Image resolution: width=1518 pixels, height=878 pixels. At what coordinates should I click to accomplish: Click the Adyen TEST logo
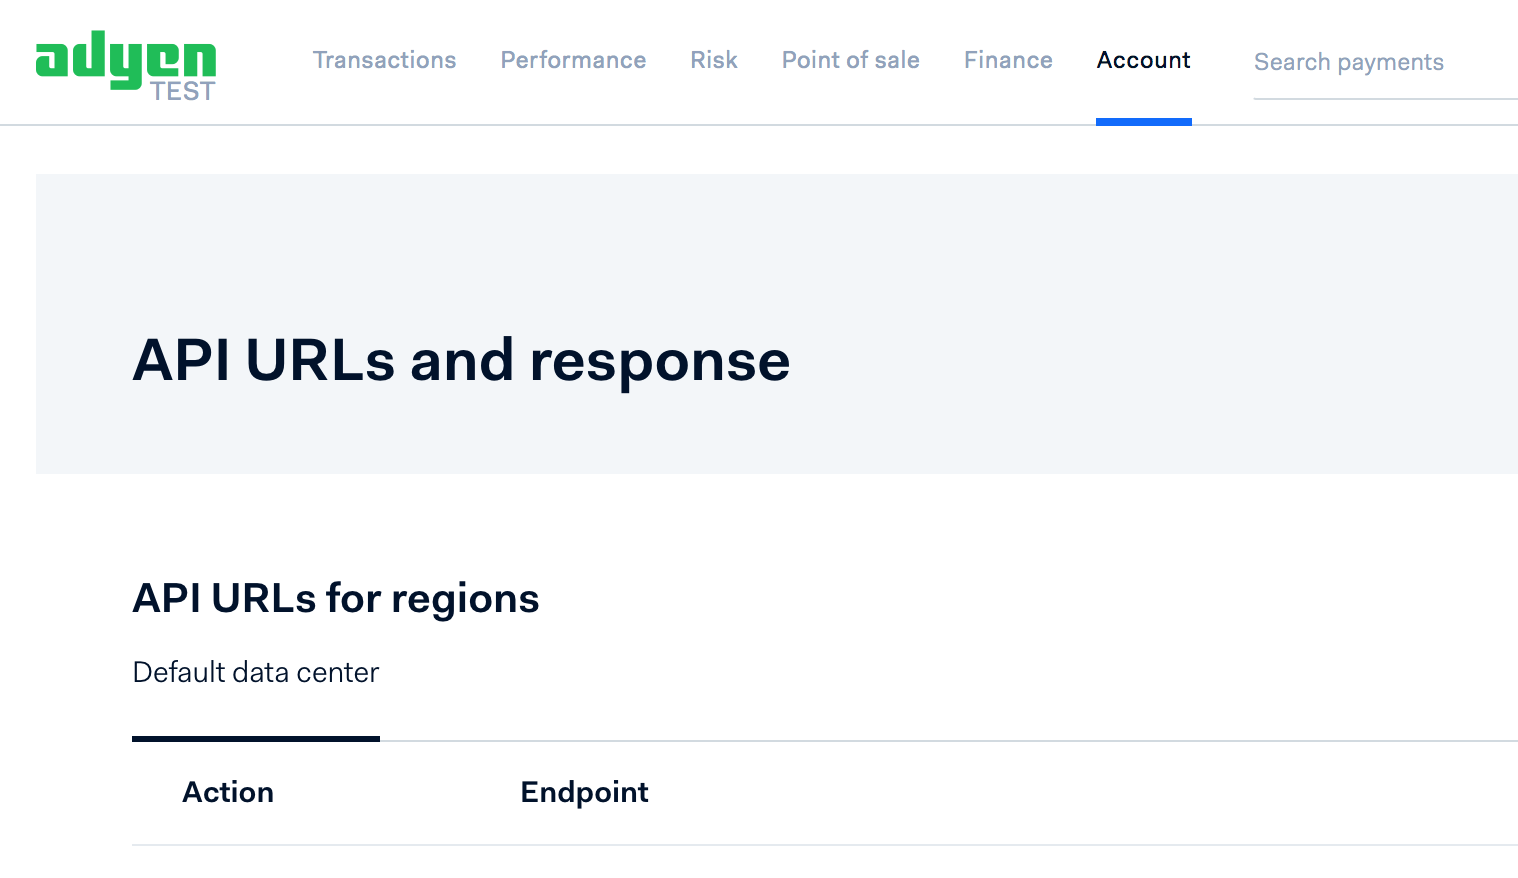[125, 65]
